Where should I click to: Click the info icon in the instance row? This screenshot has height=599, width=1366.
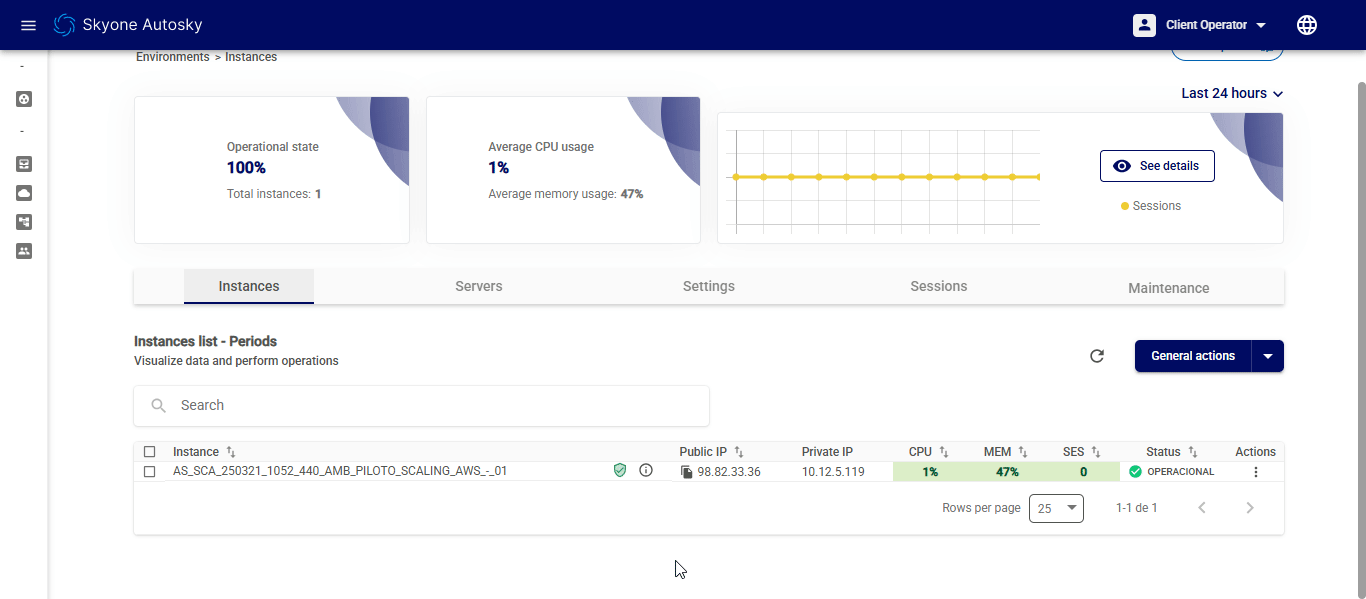point(646,470)
